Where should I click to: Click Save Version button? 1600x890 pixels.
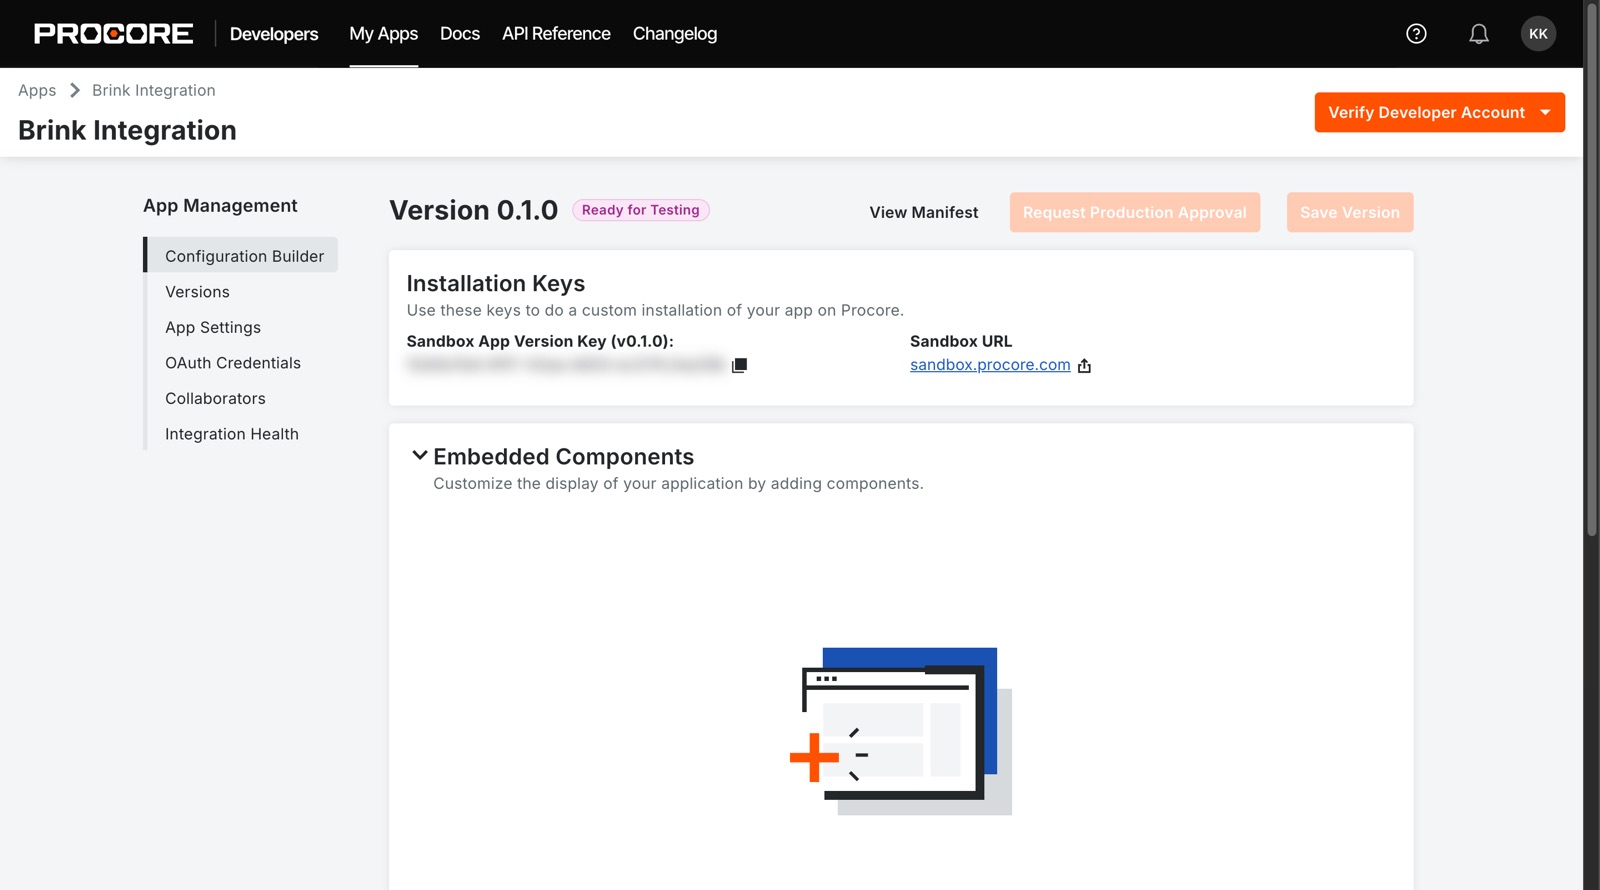coord(1350,212)
